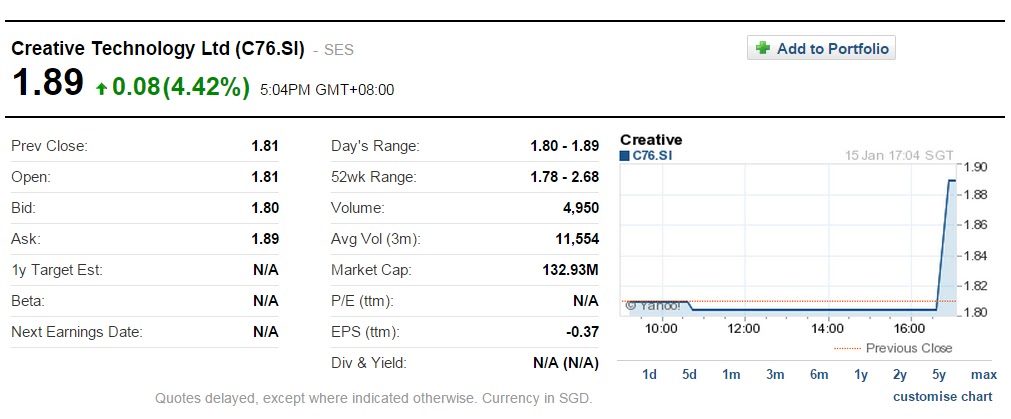Click the Yahoo copyright watermark on chart

(653, 305)
